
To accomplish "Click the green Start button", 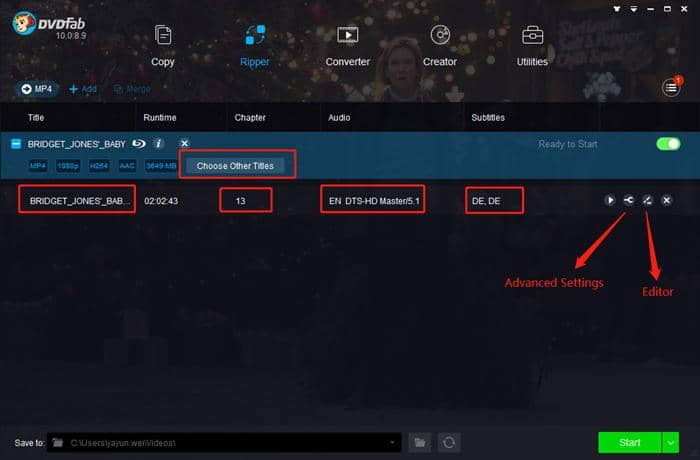I will coord(629,443).
